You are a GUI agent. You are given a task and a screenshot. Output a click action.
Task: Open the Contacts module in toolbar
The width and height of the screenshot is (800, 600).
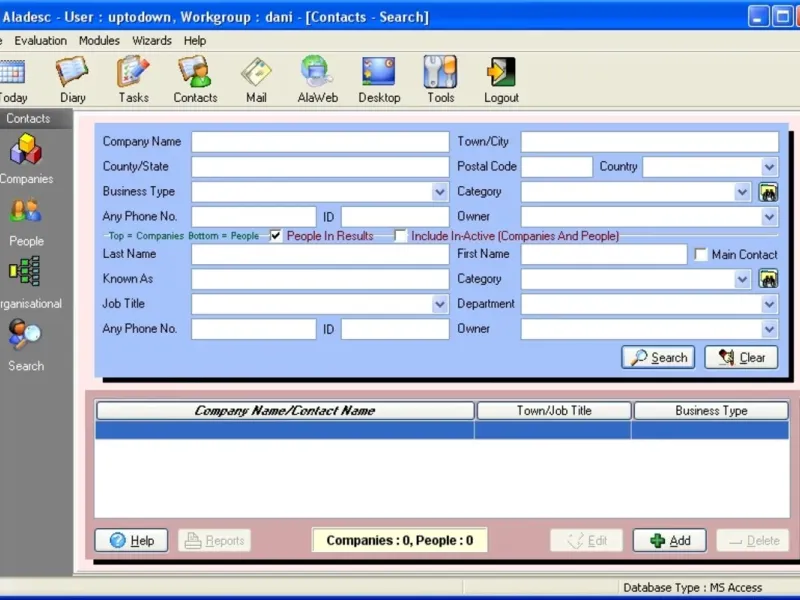pyautogui.click(x=195, y=81)
